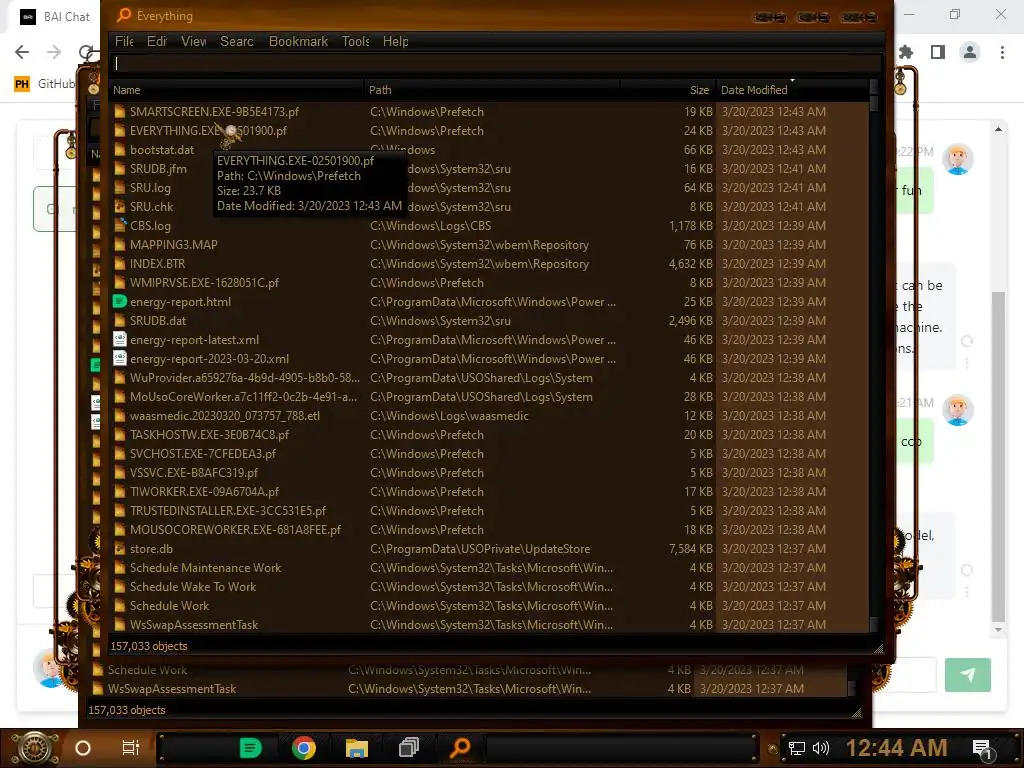
Task: Toggle the Chrome side panel icon
Action: [938, 52]
